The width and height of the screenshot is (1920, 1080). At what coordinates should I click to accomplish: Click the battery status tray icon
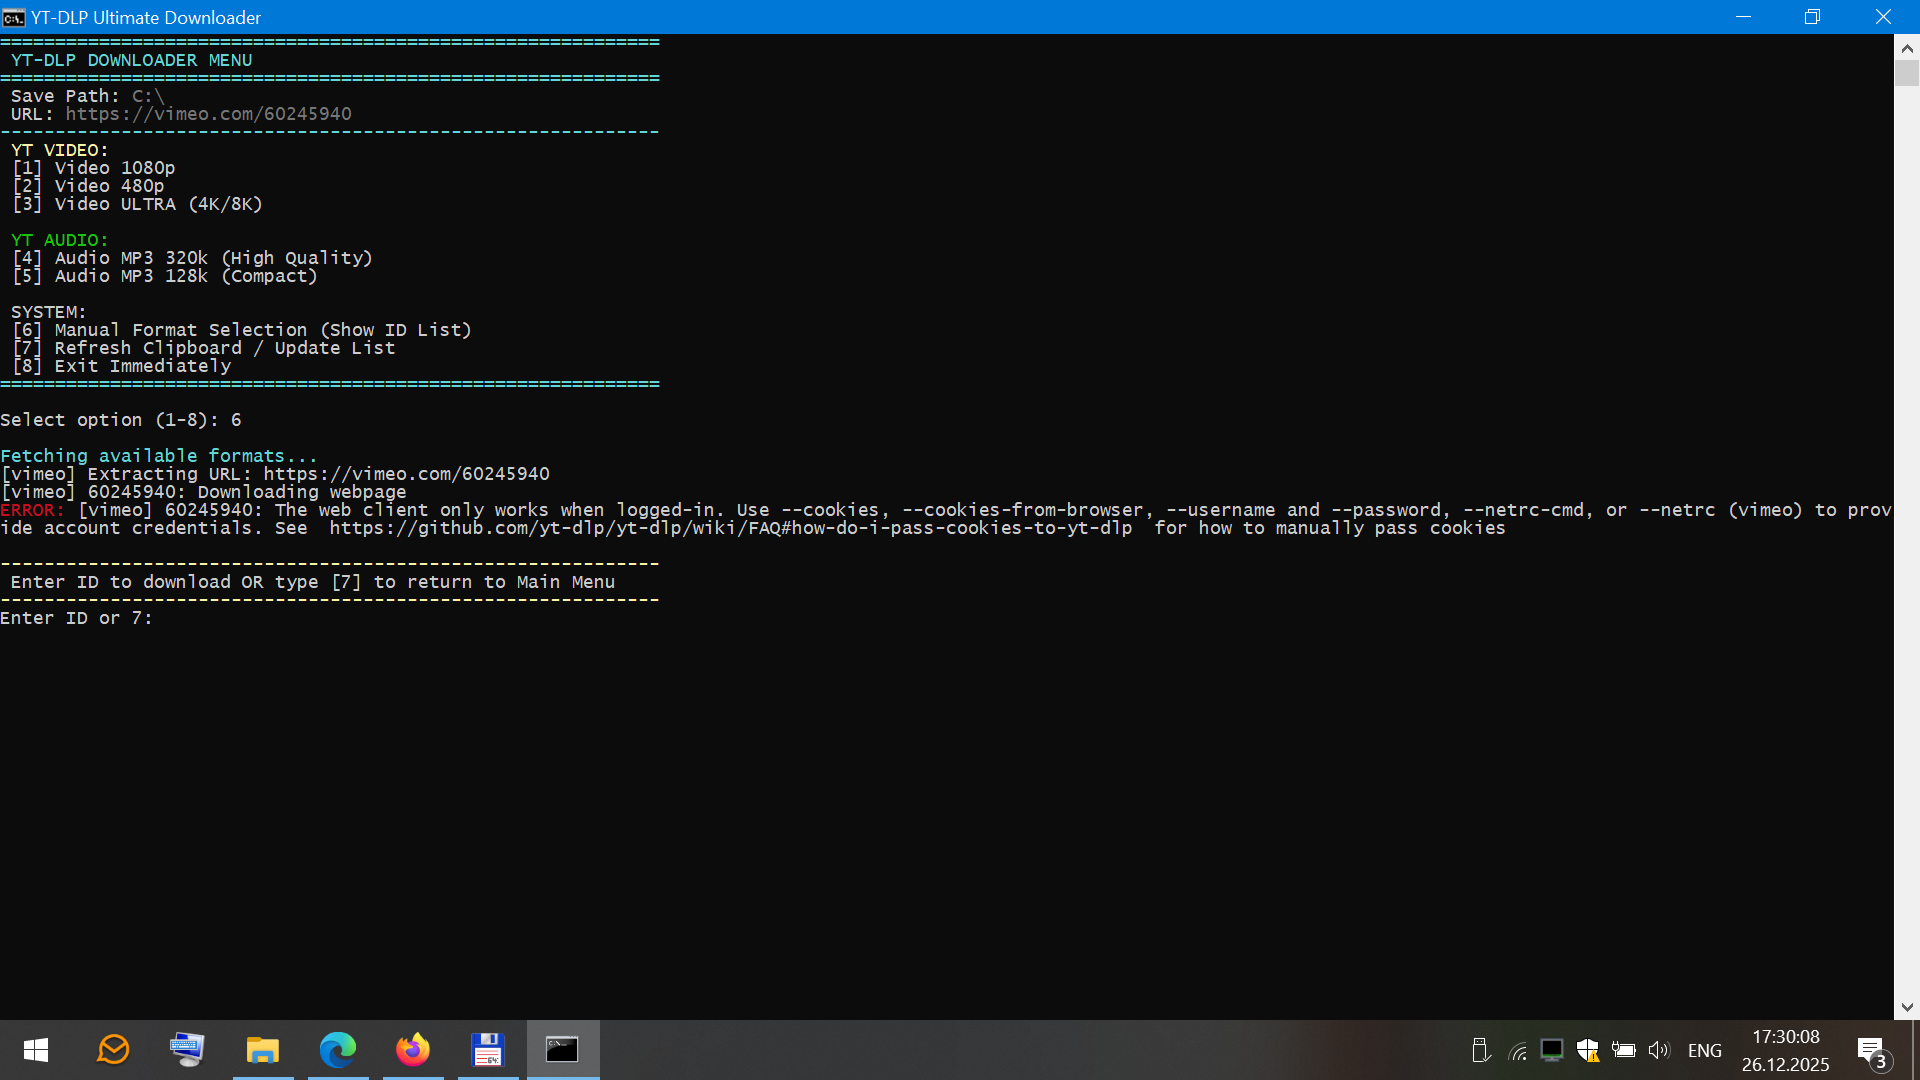pos(1623,1050)
